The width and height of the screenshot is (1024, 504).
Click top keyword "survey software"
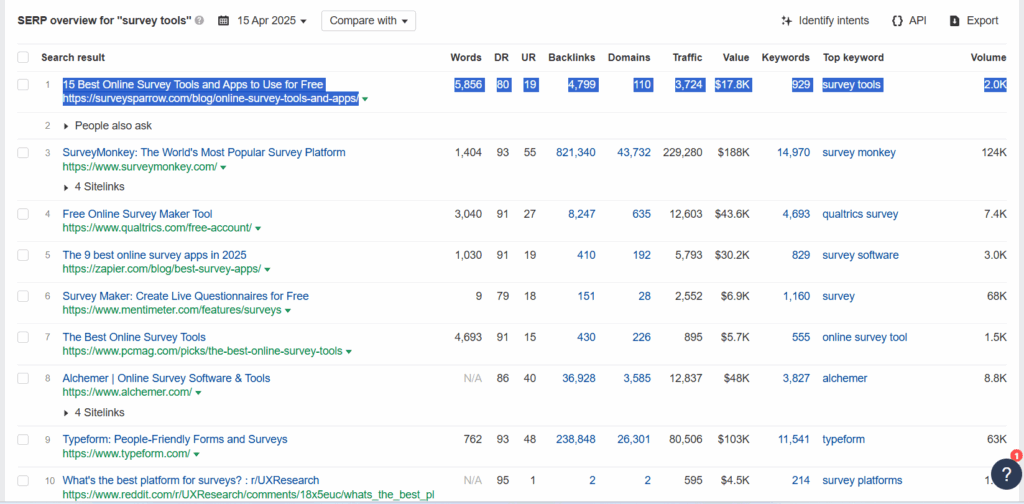tap(860, 255)
